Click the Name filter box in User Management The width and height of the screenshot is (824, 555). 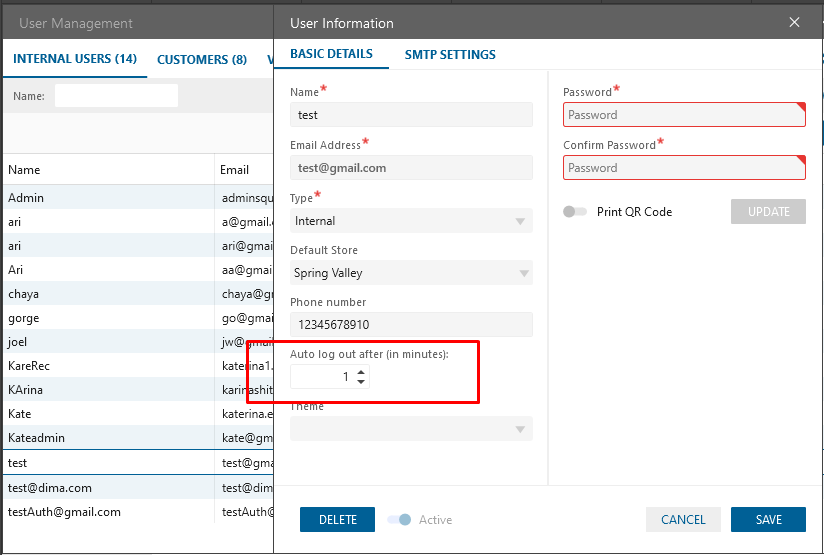[x=116, y=96]
